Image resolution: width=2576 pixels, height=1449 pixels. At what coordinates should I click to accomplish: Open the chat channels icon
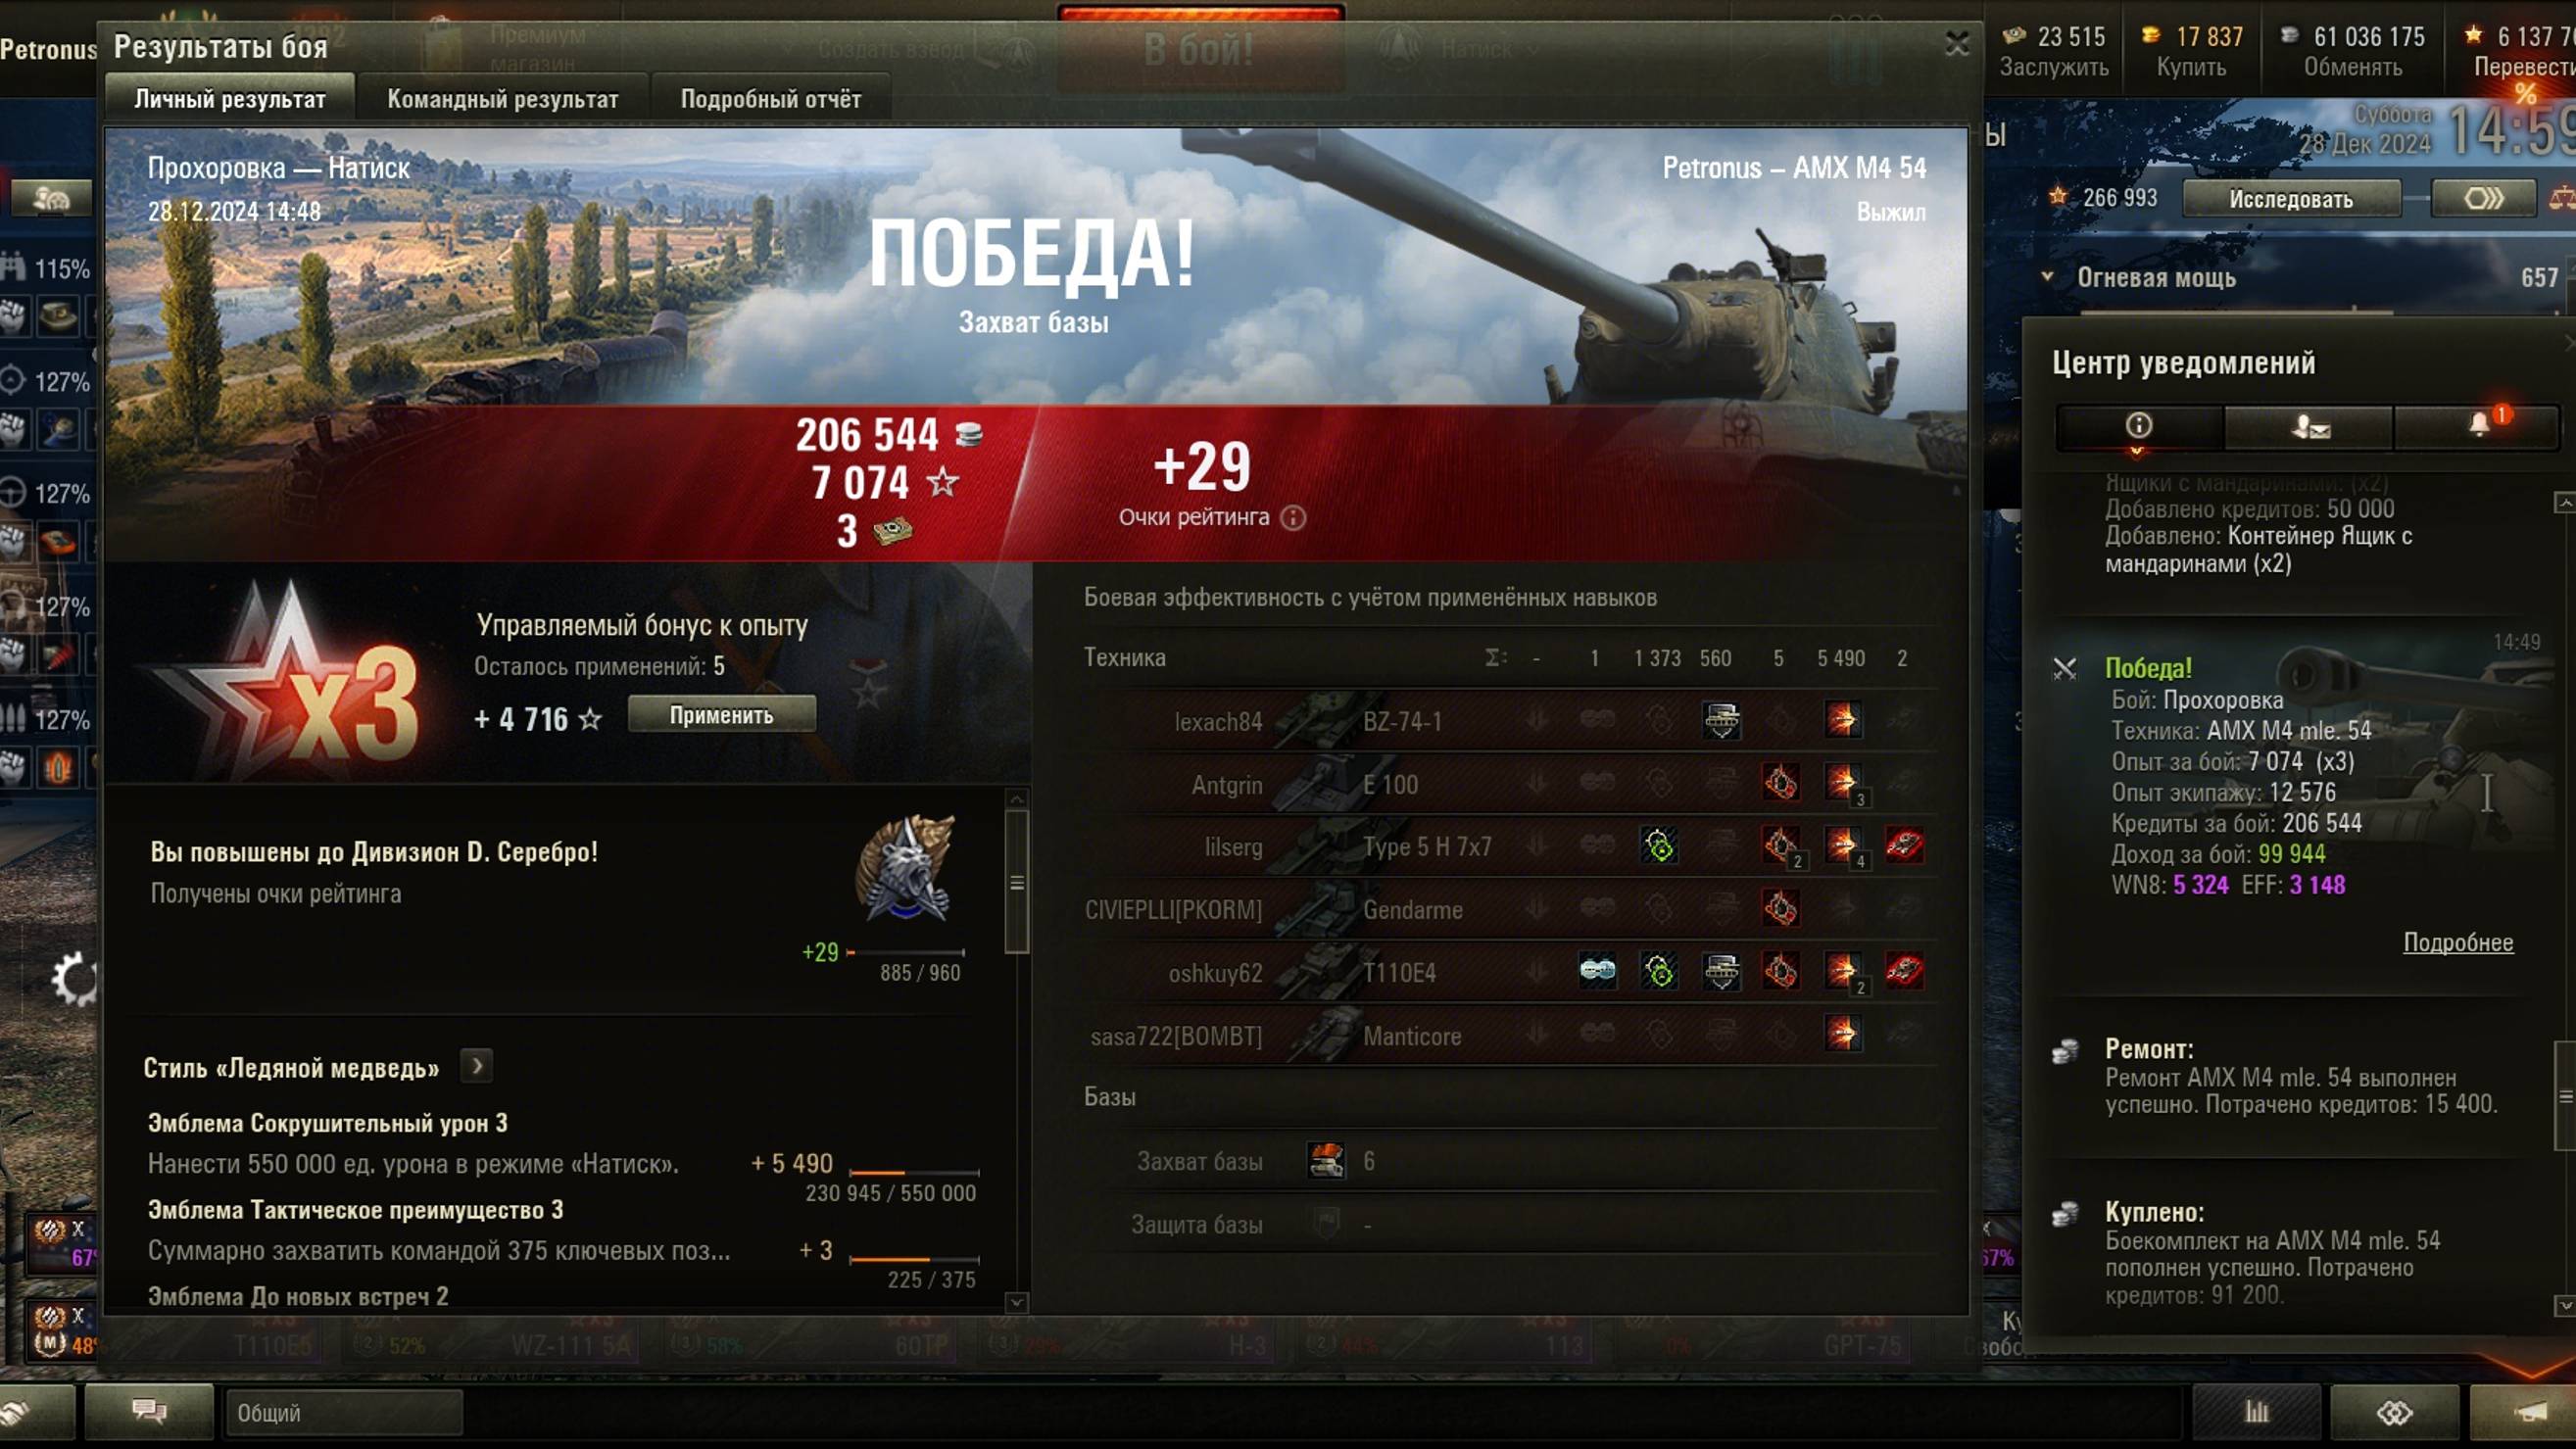[149, 1411]
